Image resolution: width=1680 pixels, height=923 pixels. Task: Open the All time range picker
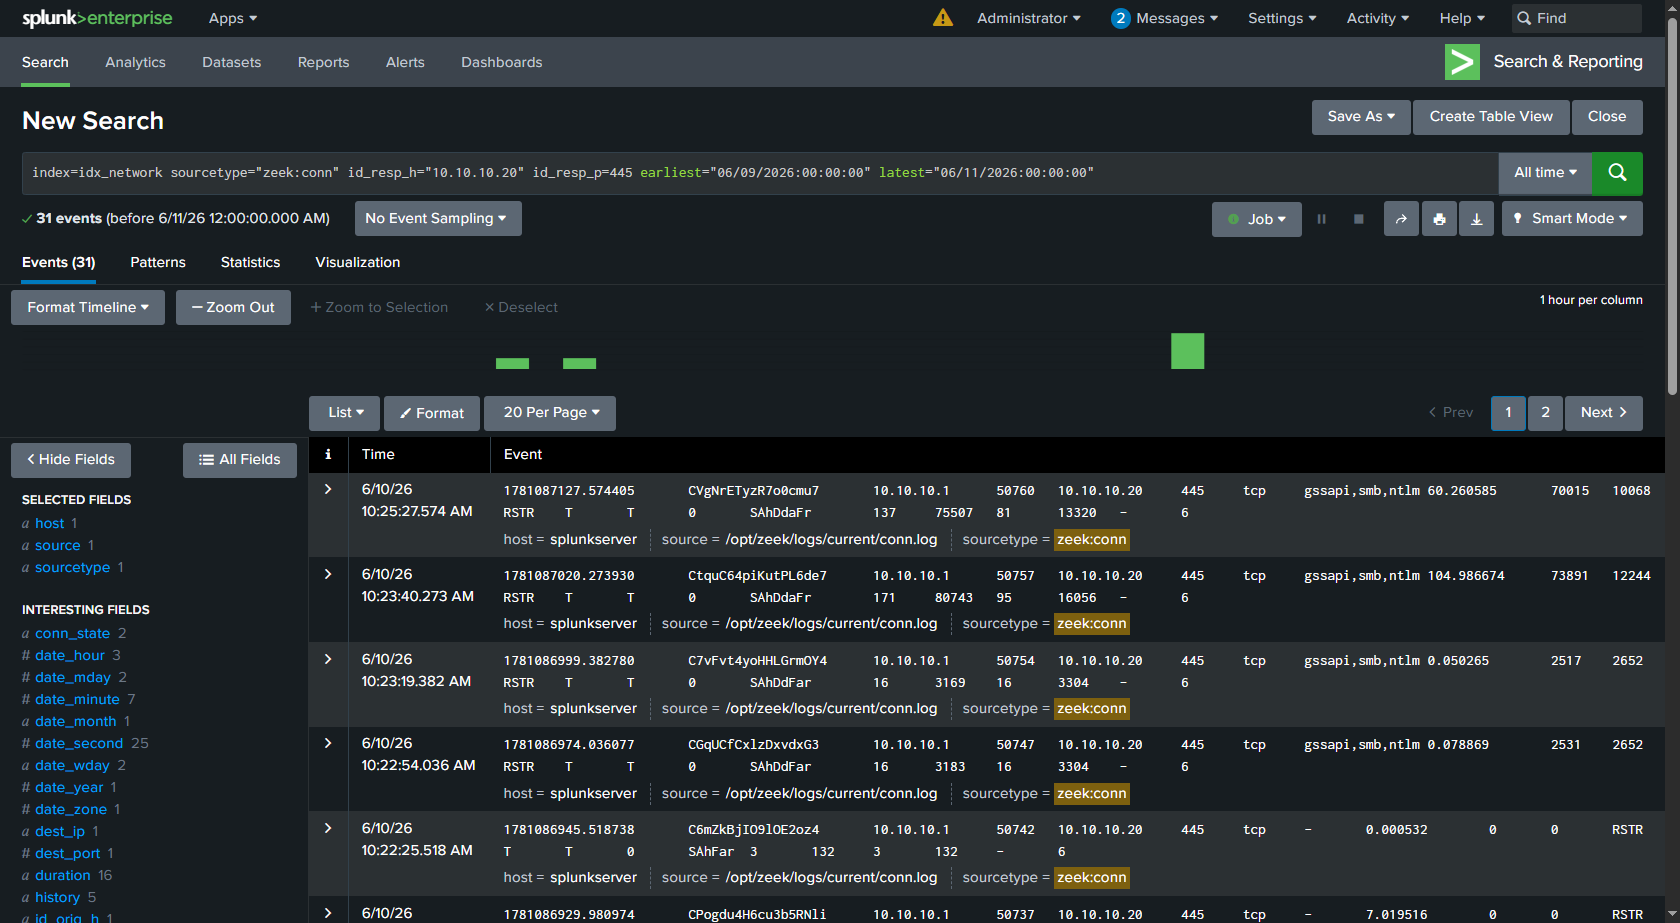(1545, 173)
